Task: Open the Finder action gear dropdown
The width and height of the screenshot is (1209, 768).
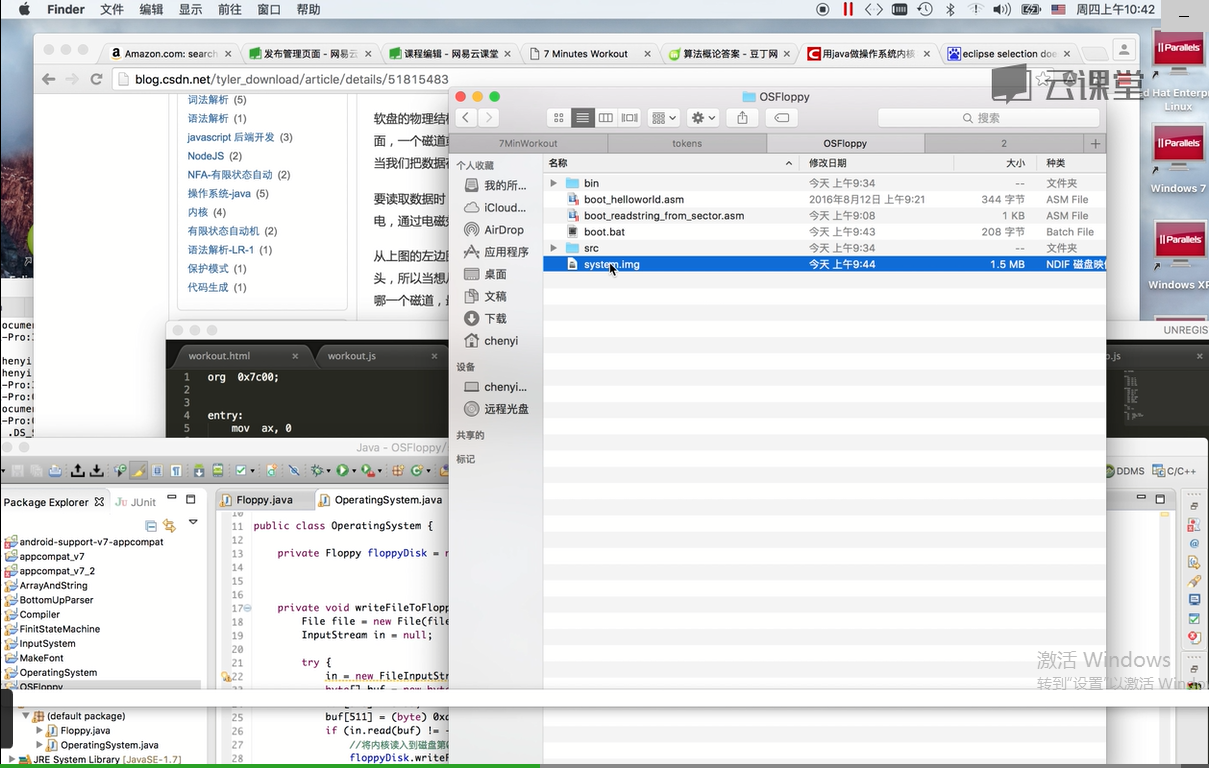Action: click(703, 118)
